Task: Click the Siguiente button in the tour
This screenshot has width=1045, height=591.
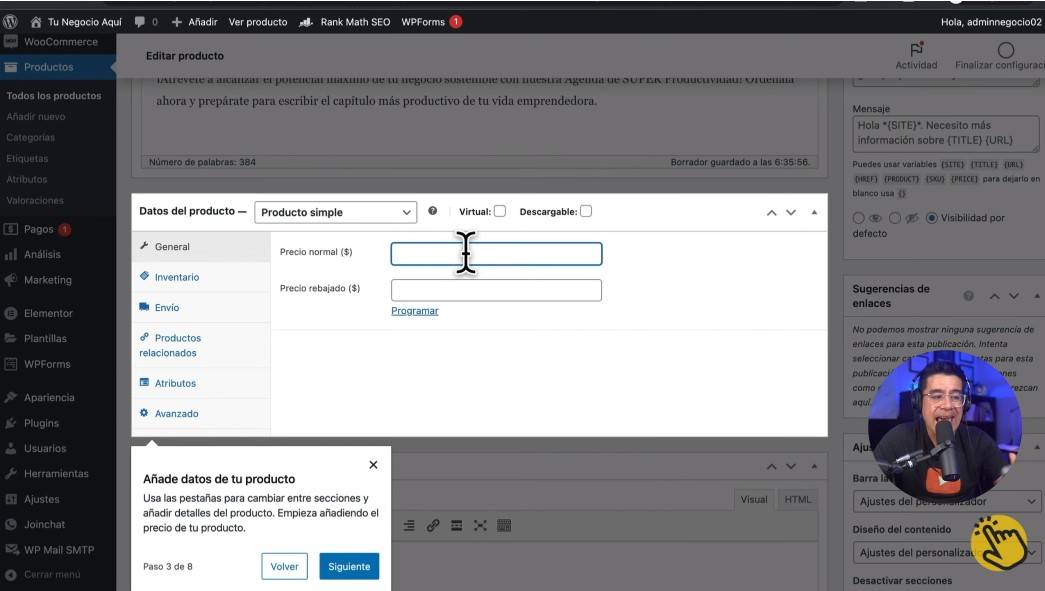Action: click(x=349, y=566)
